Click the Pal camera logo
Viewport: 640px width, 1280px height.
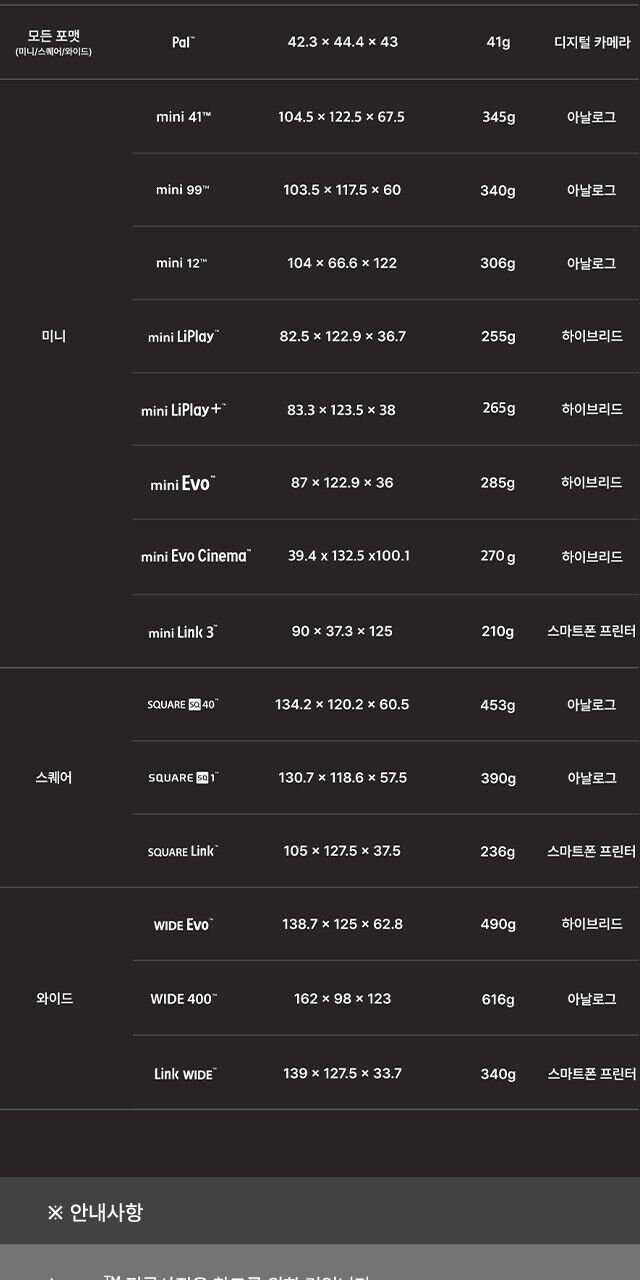[183, 42]
